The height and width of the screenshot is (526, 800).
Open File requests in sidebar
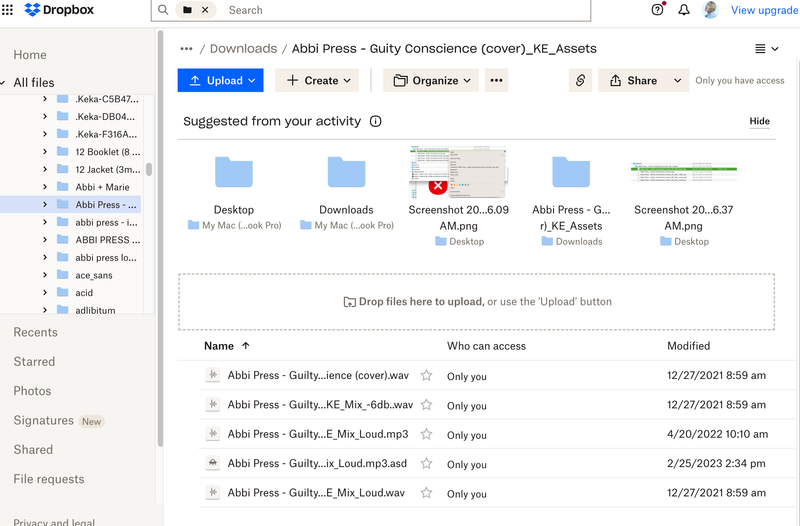(48, 480)
